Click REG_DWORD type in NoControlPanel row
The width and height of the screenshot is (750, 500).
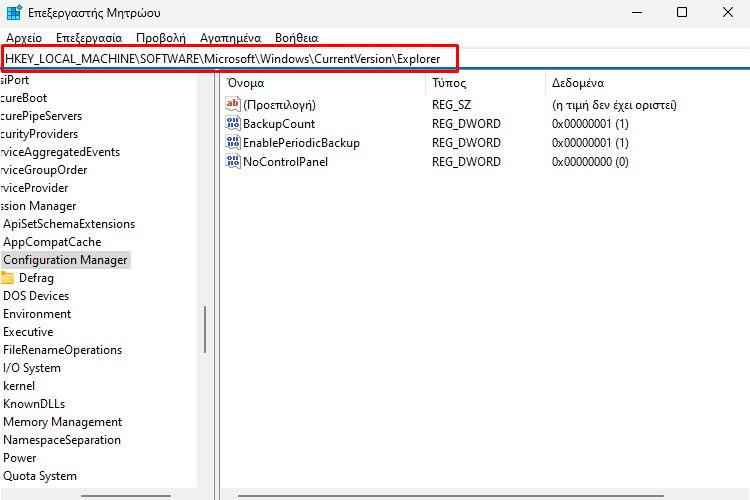(x=466, y=162)
